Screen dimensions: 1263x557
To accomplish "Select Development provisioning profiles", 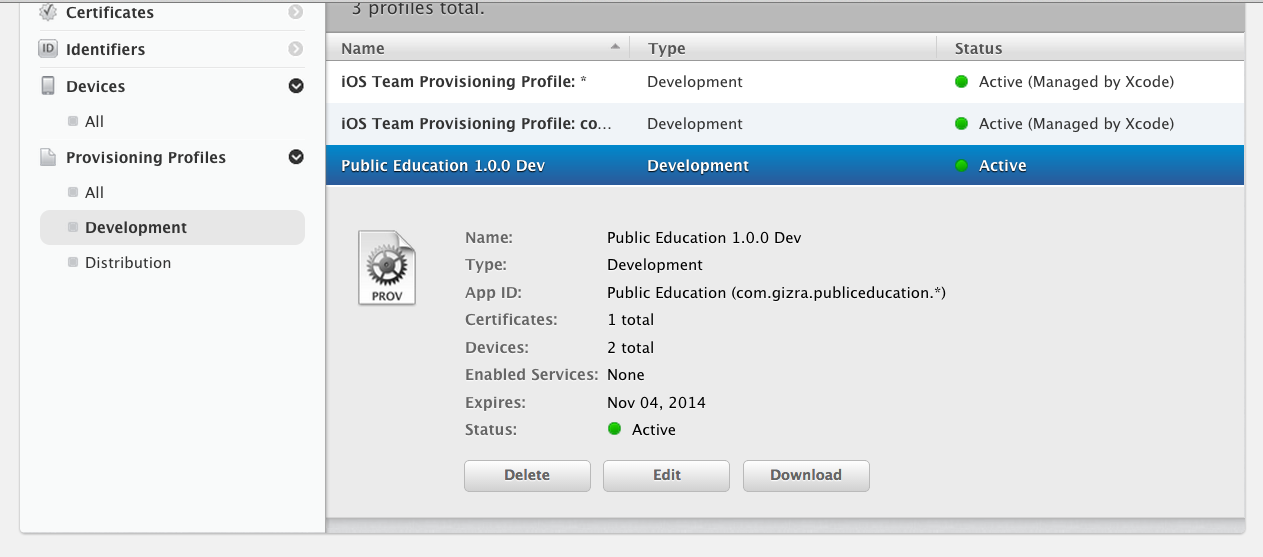I will click(x=172, y=228).
